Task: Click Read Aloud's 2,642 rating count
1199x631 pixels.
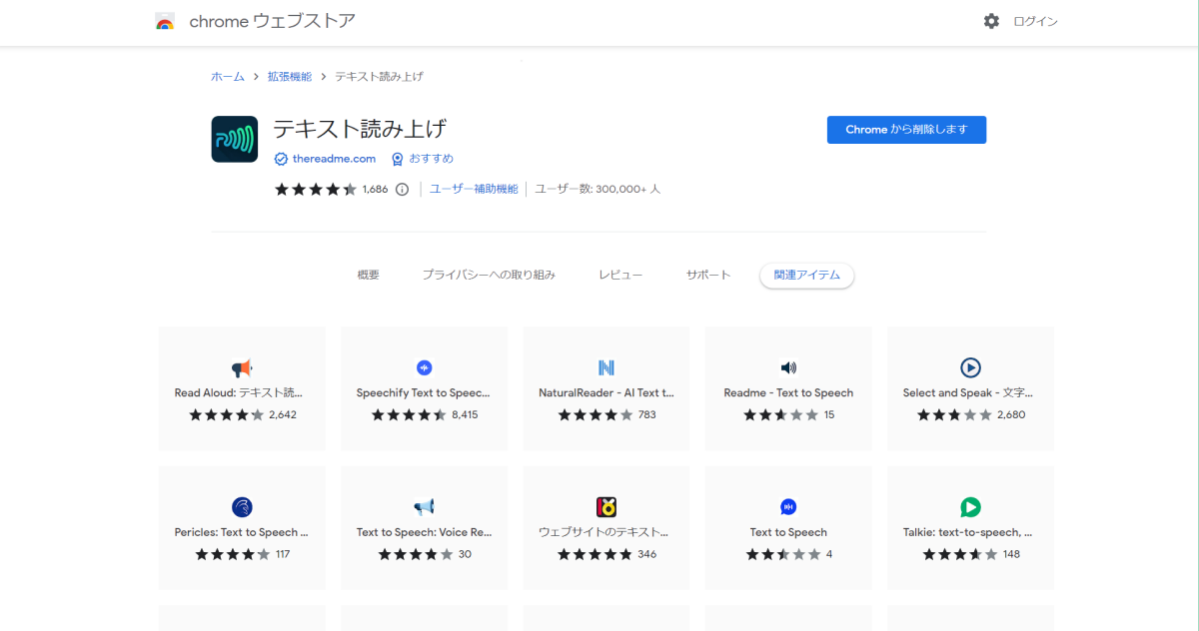Action: pyautogui.click(x=283, y=415)
